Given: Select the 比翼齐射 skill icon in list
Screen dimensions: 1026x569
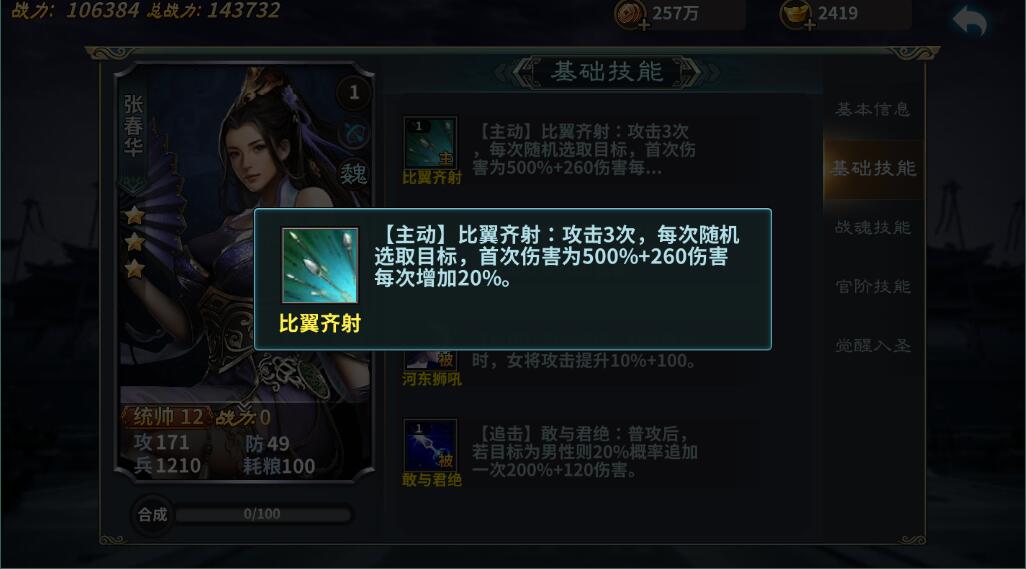Looking at the screenshot, I should 430,143.
